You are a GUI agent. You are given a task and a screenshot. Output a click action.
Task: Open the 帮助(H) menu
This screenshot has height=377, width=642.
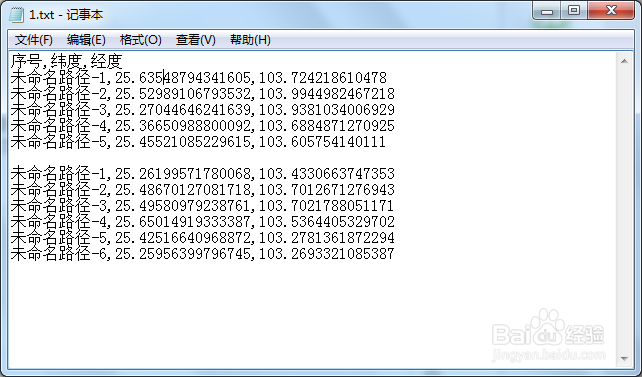250,40
